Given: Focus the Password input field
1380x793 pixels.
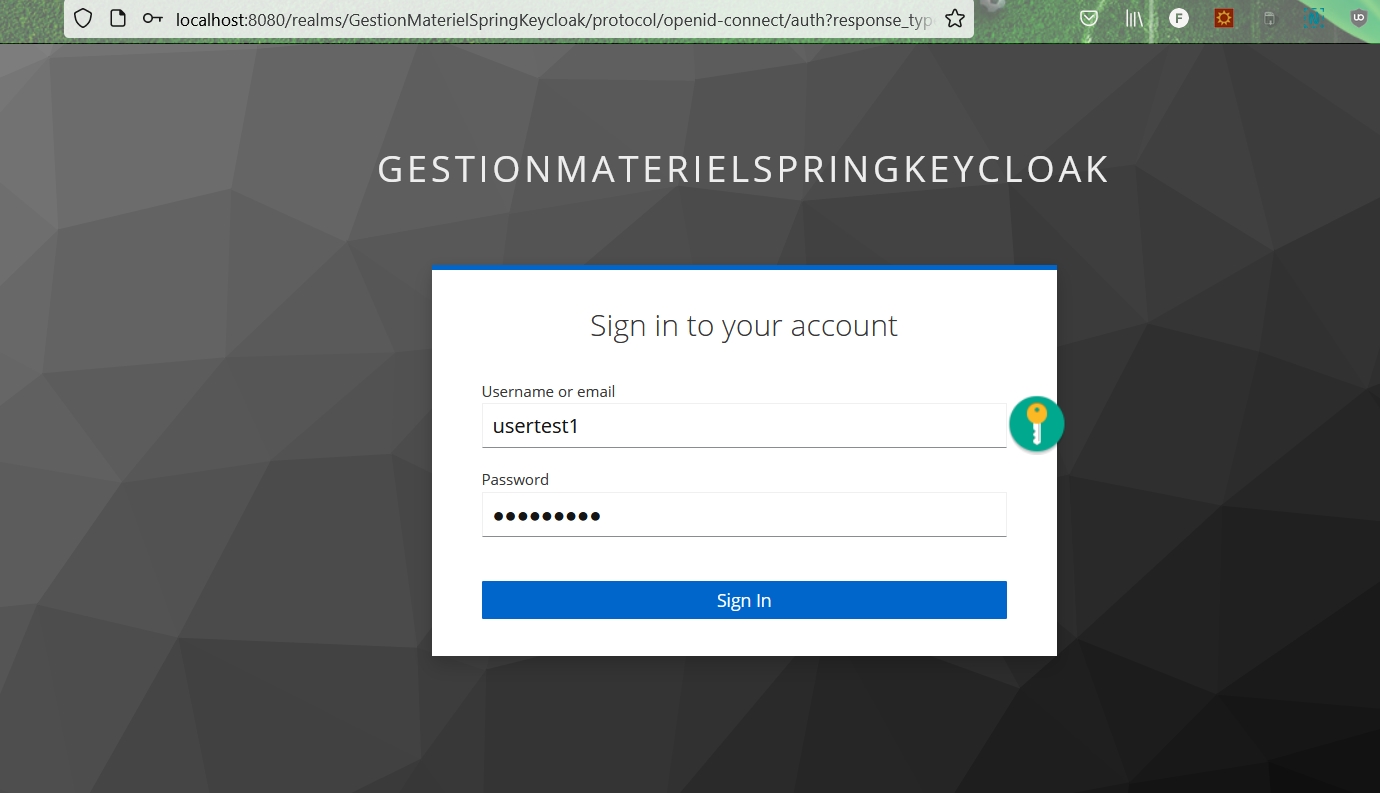Looking at the screenshot, I should coord(744,515).
